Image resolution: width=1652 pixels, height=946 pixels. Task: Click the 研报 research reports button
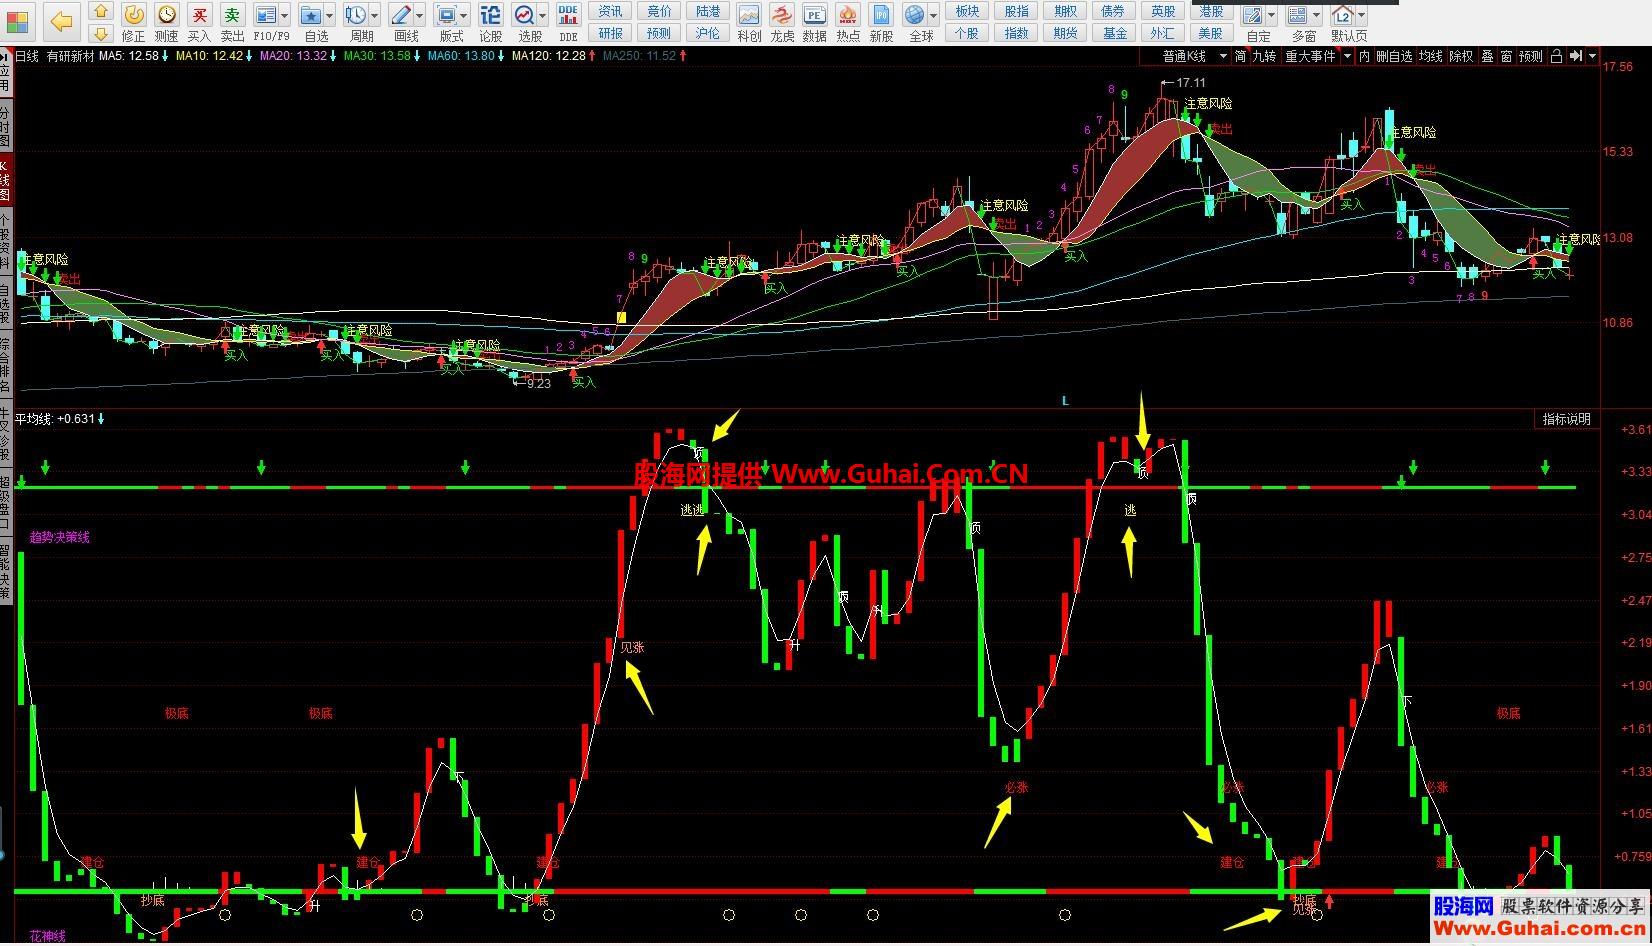pos(610,33)
